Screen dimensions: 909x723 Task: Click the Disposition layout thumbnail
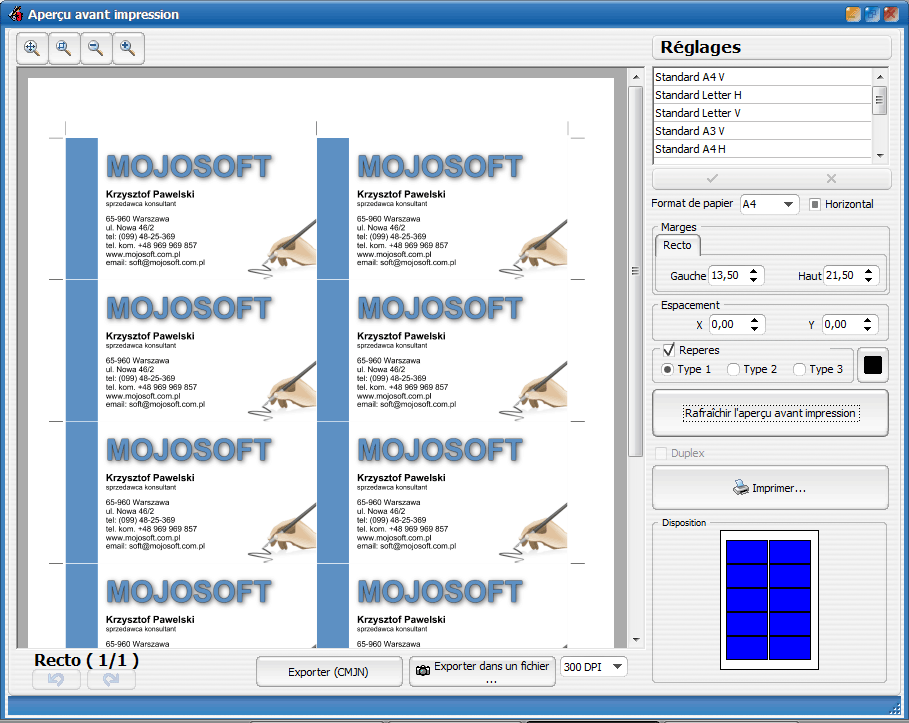(x=769, y=600)
